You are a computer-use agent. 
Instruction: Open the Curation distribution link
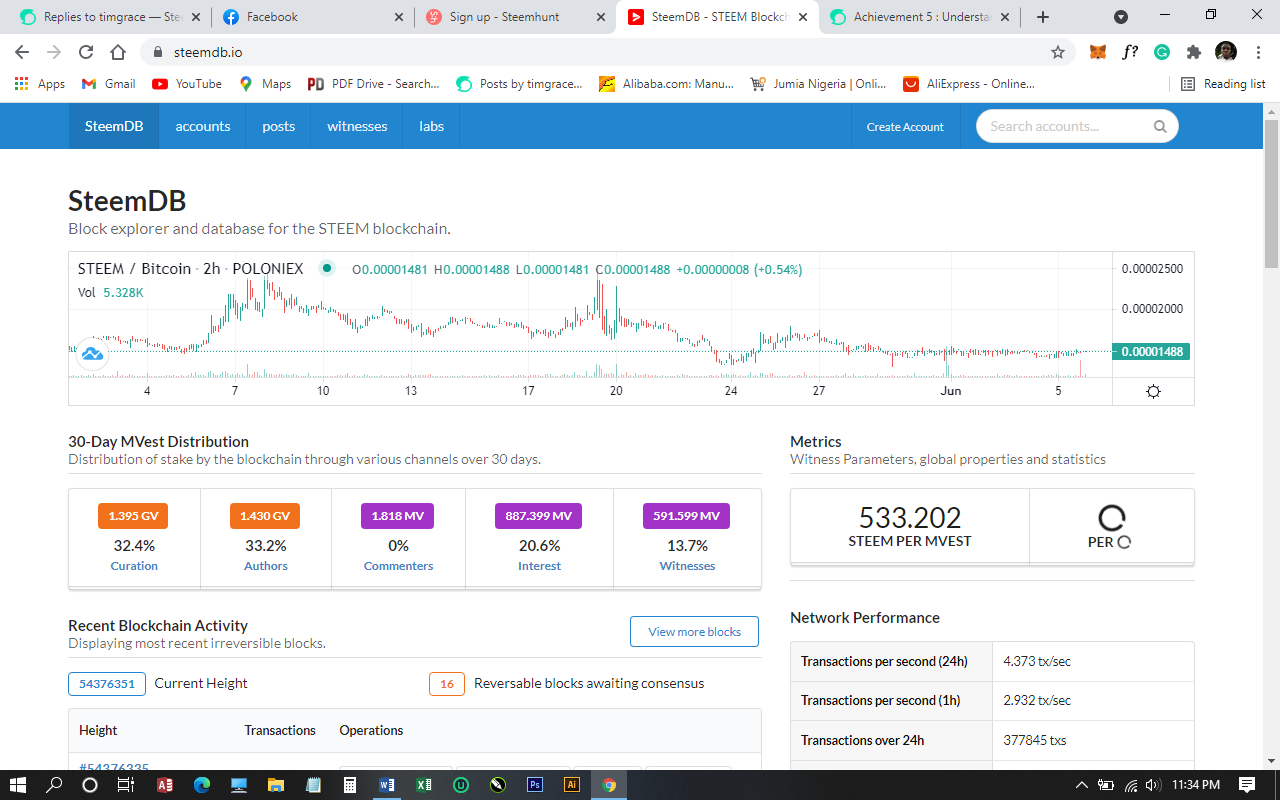tap(134, 566)
